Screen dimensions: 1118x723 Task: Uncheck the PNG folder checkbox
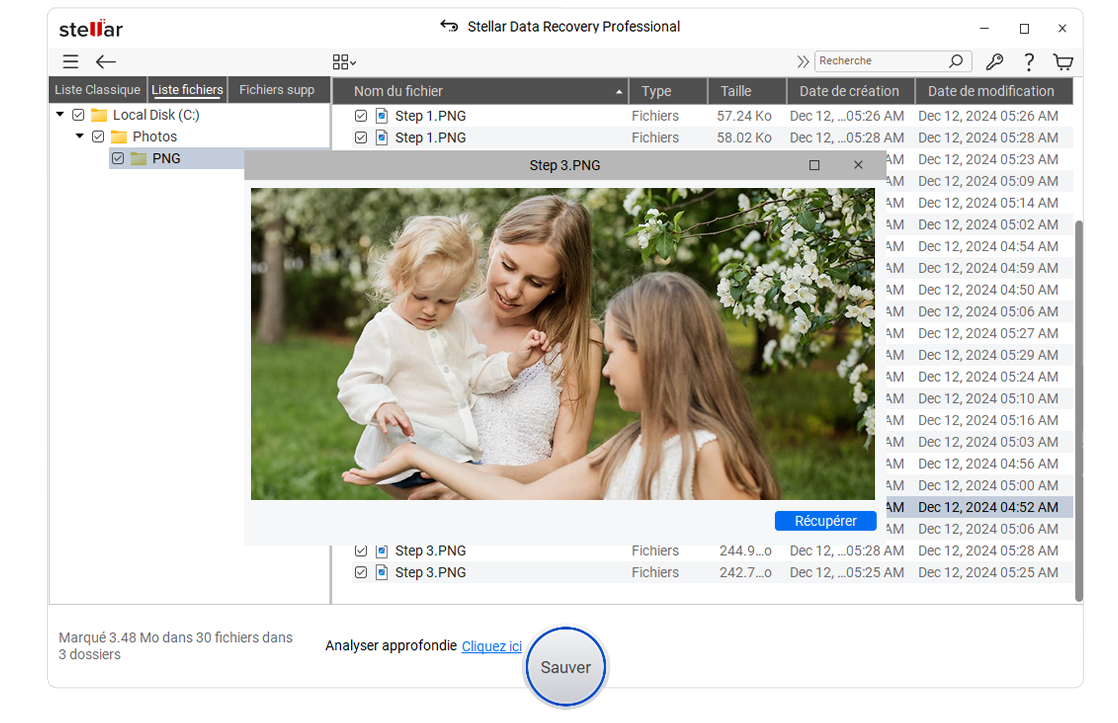point(118,159)
